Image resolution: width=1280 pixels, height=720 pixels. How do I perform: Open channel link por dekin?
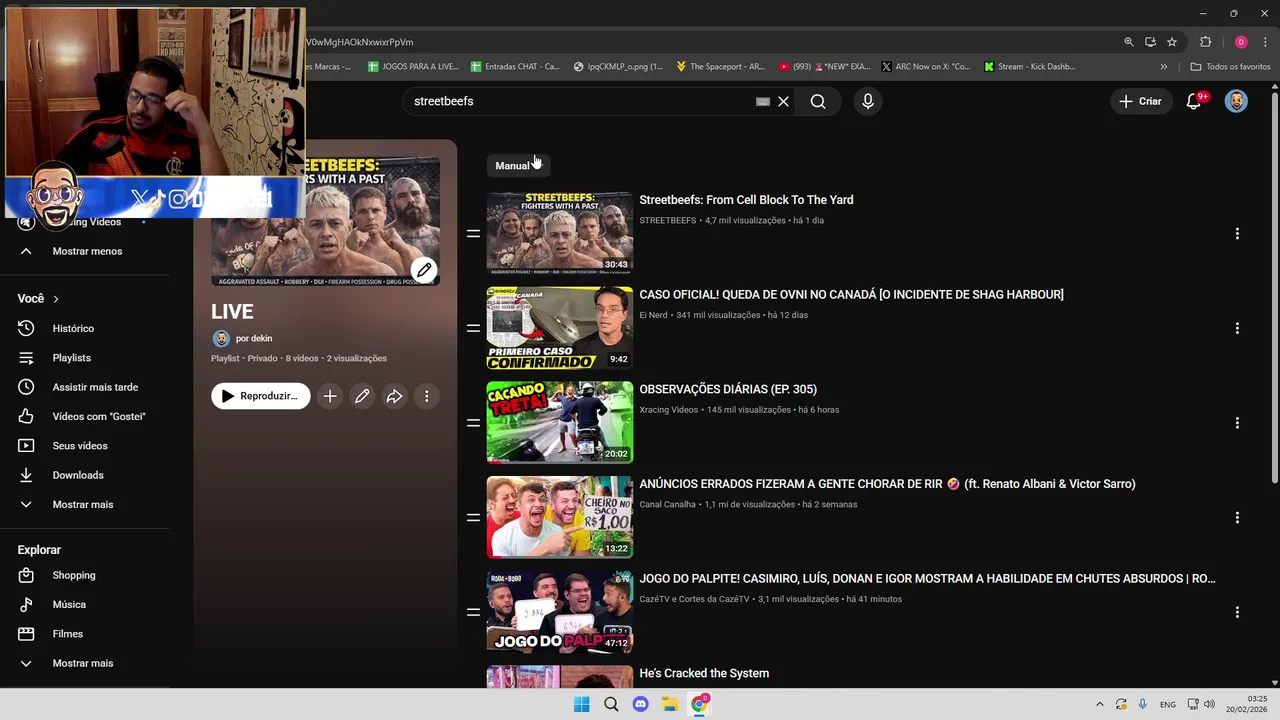pyautogui.click(x=254, y=339)
